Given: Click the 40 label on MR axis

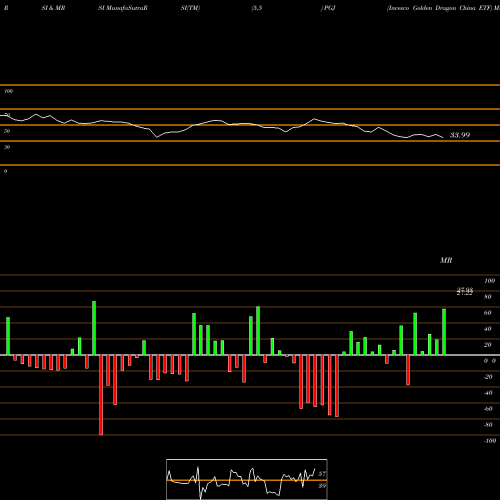Looking at the screenshot, I should click(x=488, y=329).
